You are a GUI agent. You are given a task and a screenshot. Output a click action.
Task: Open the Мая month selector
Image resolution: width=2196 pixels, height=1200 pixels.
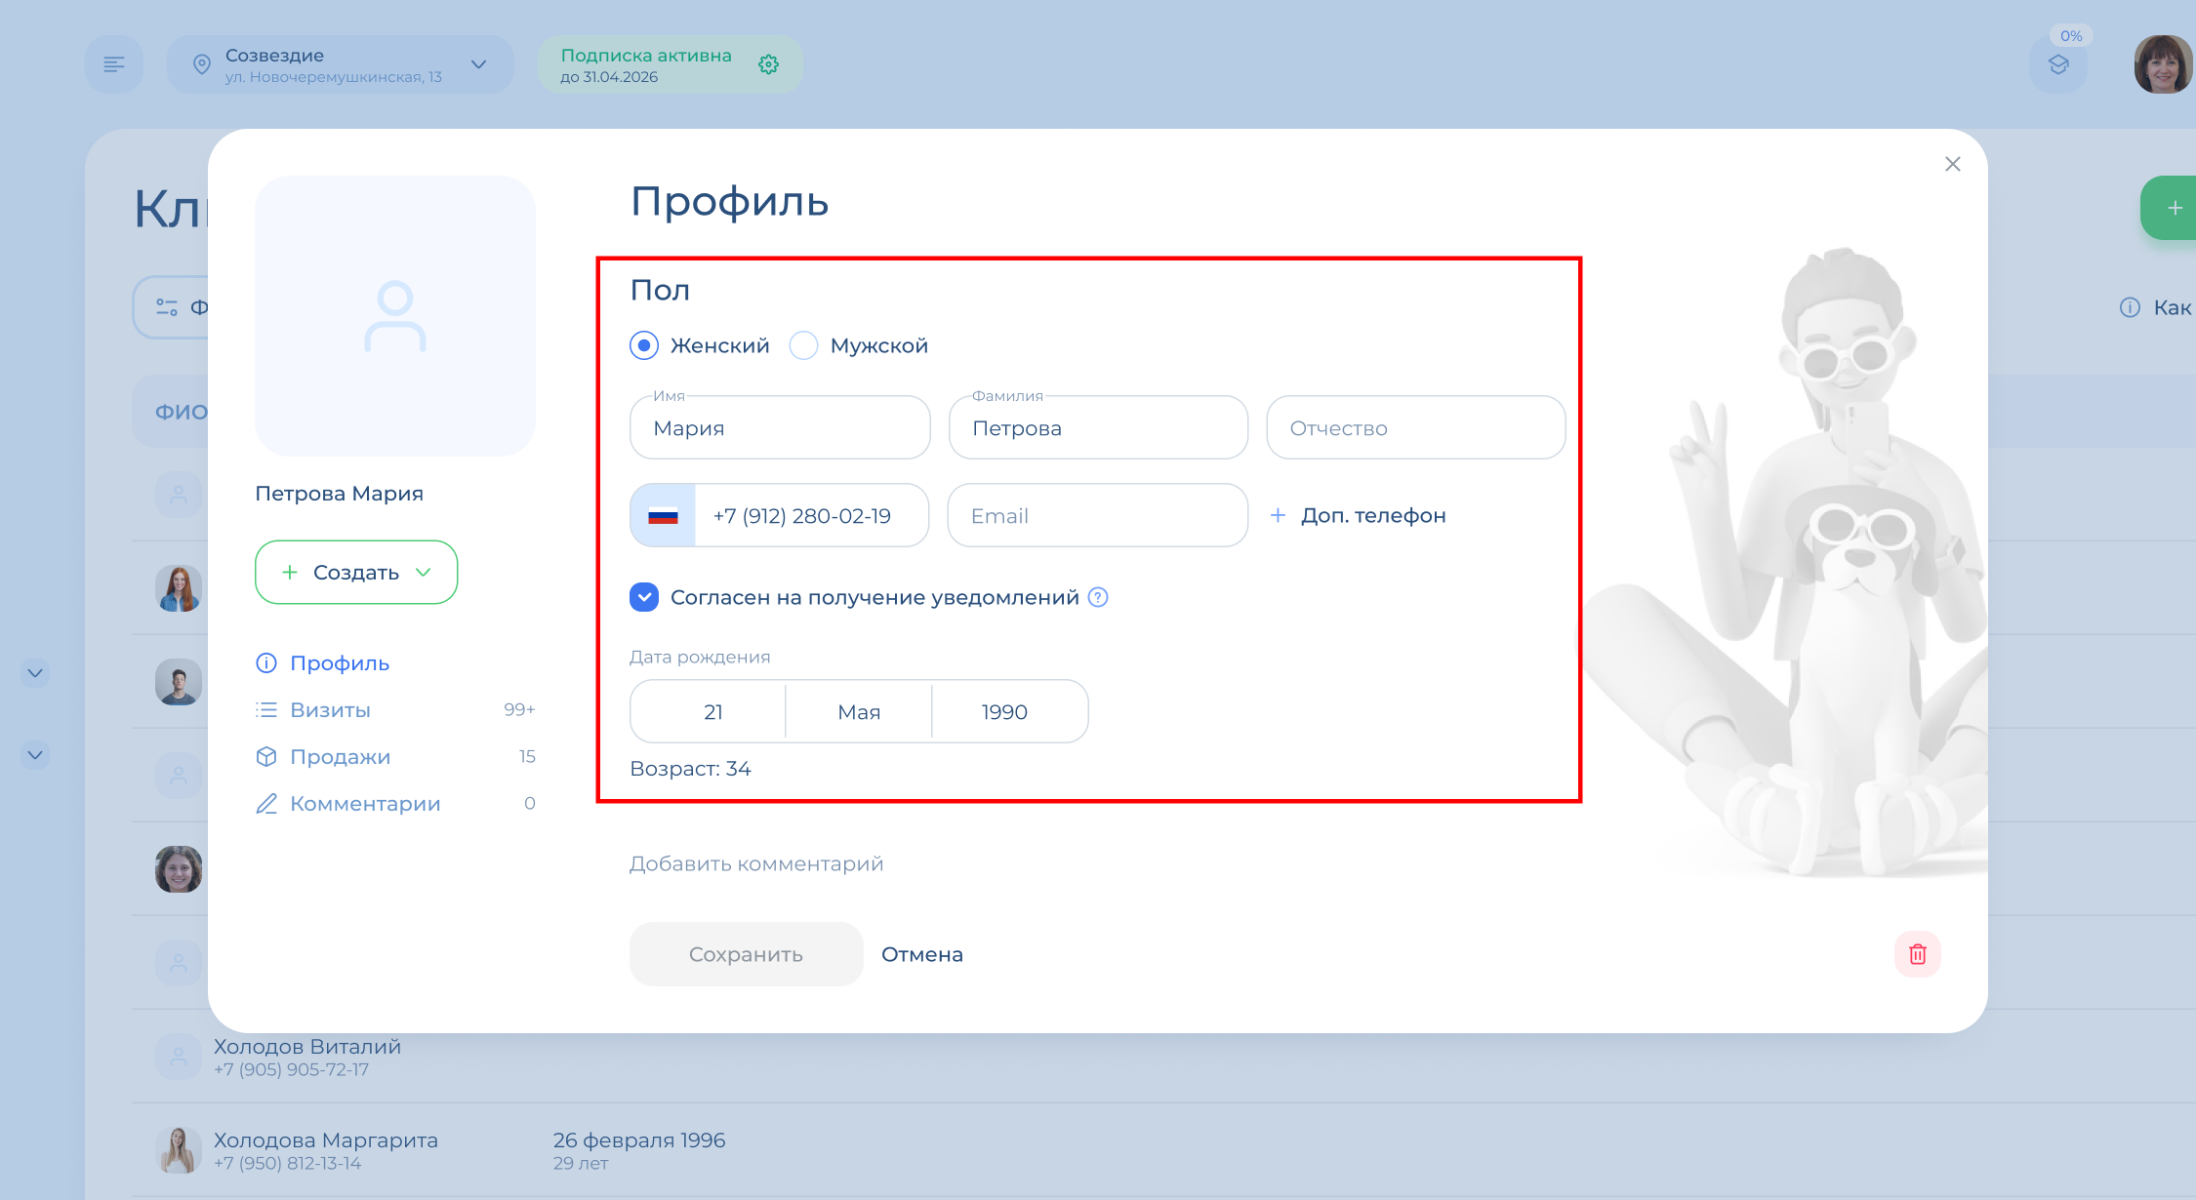coord(858,712)
